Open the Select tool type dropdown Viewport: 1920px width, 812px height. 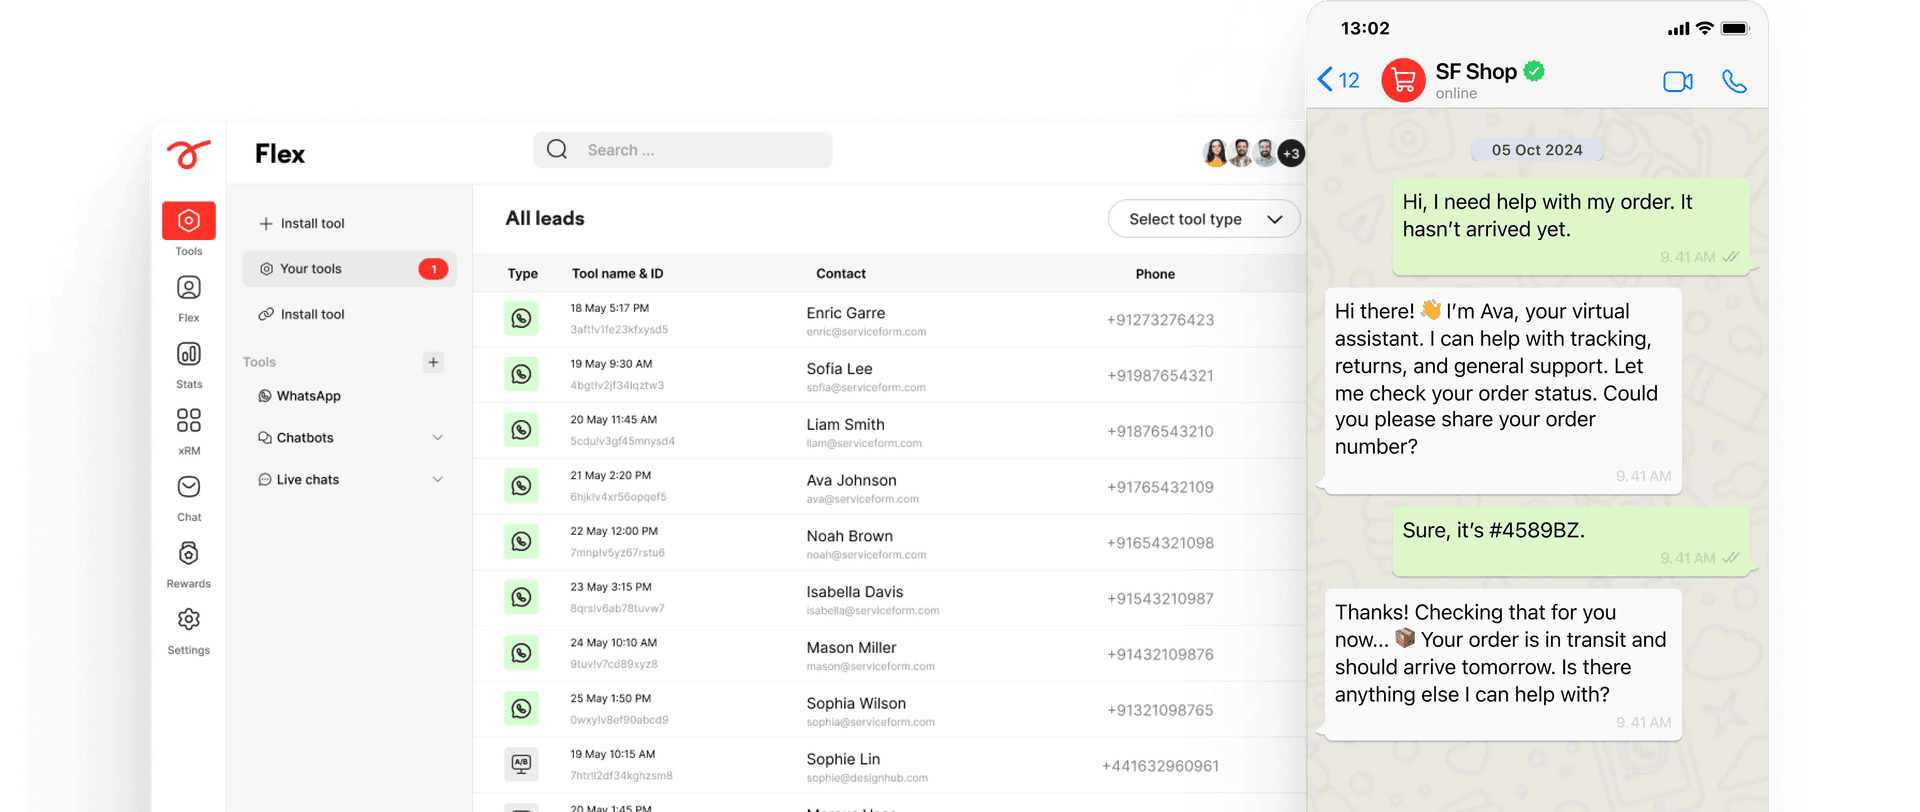click(1203, 219)
